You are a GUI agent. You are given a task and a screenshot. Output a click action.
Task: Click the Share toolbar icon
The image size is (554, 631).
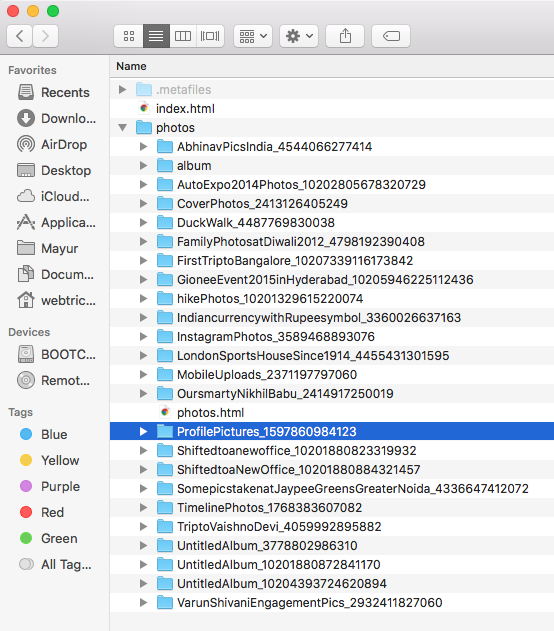pos(345,36)
